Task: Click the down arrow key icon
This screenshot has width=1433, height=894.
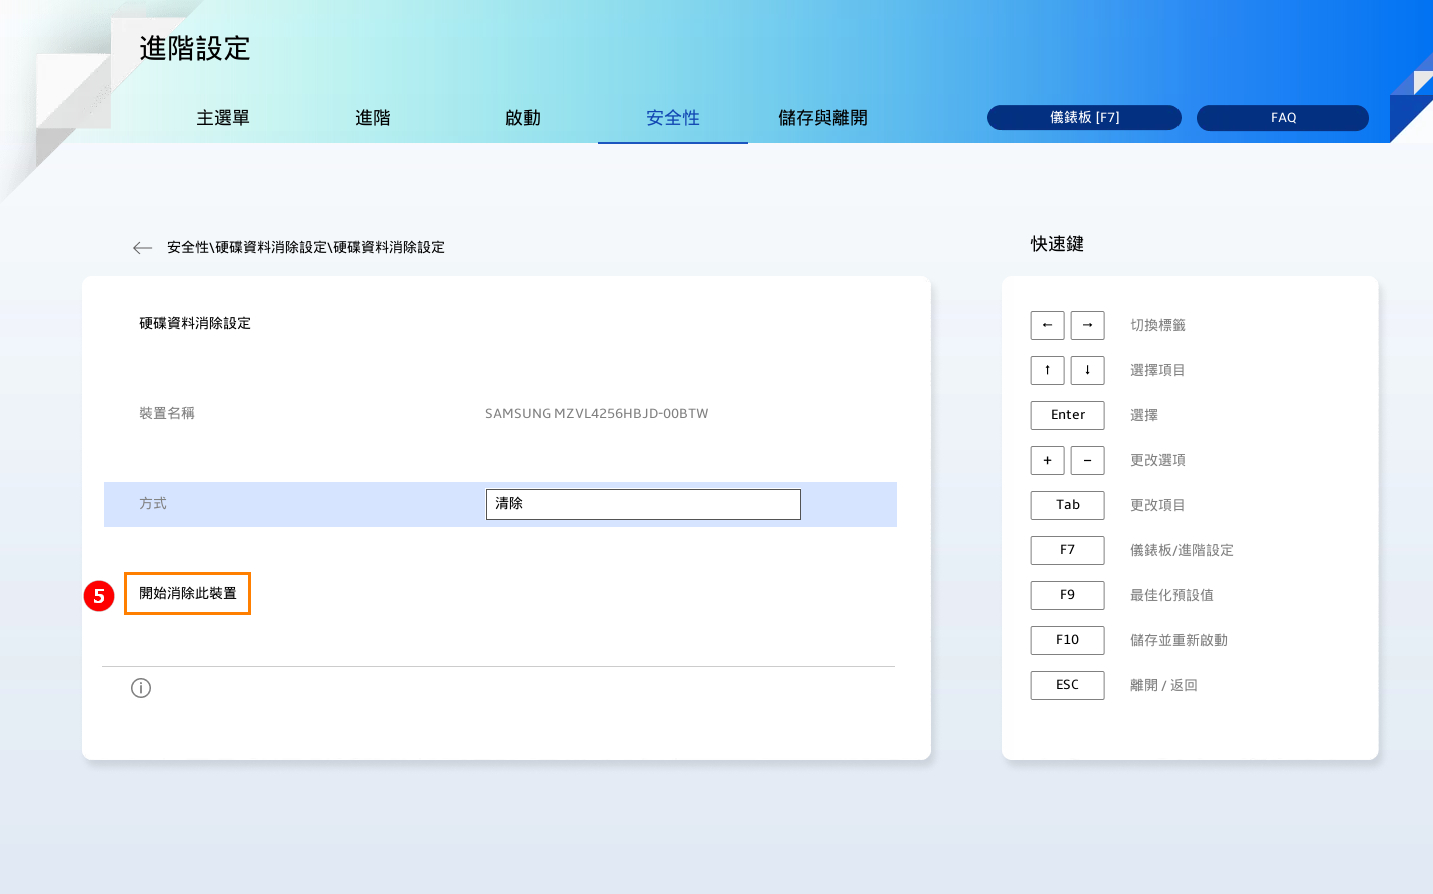Action: coord(1087,370)
